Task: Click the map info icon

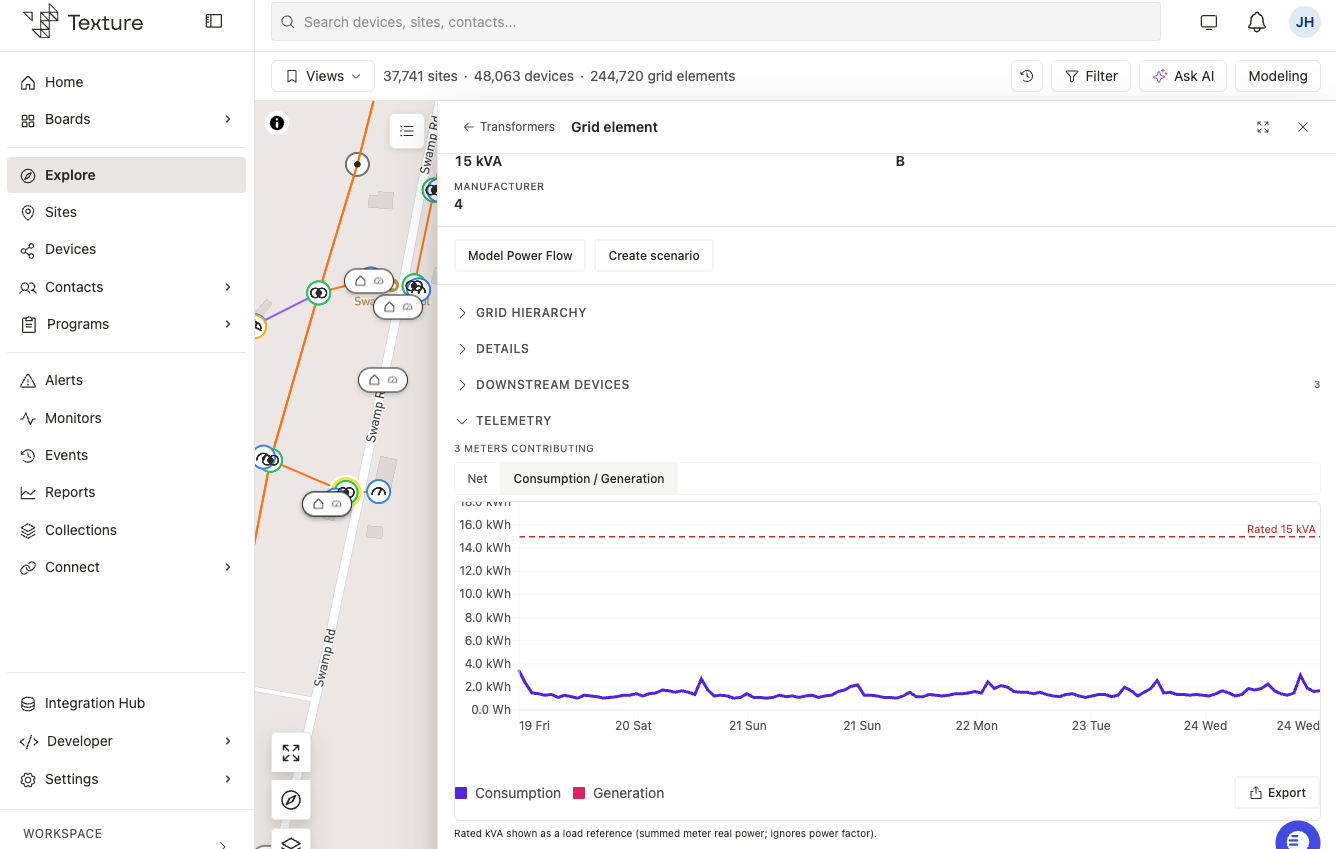Action: pyautogui.click(x=277, y=123)
